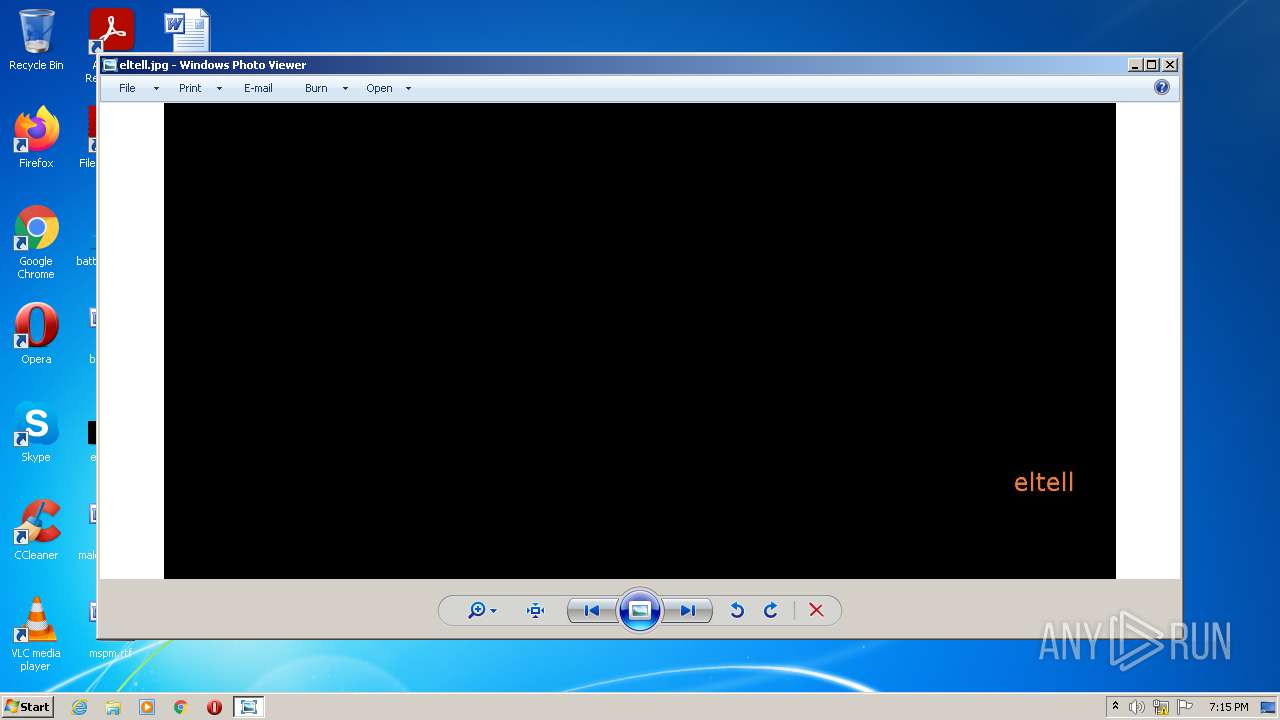This screenshot has height=720, width=1280.
Task: Select the Opera desktop shortcut
Action: 36,333
